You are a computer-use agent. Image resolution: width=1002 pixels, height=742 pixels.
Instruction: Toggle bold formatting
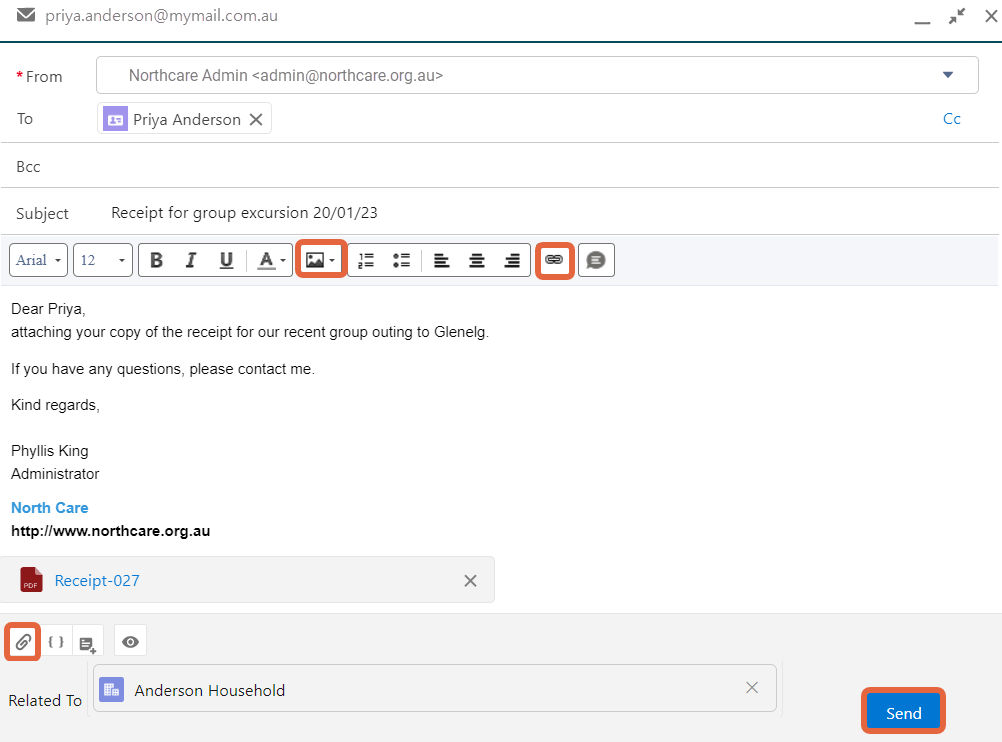(157, 260)
